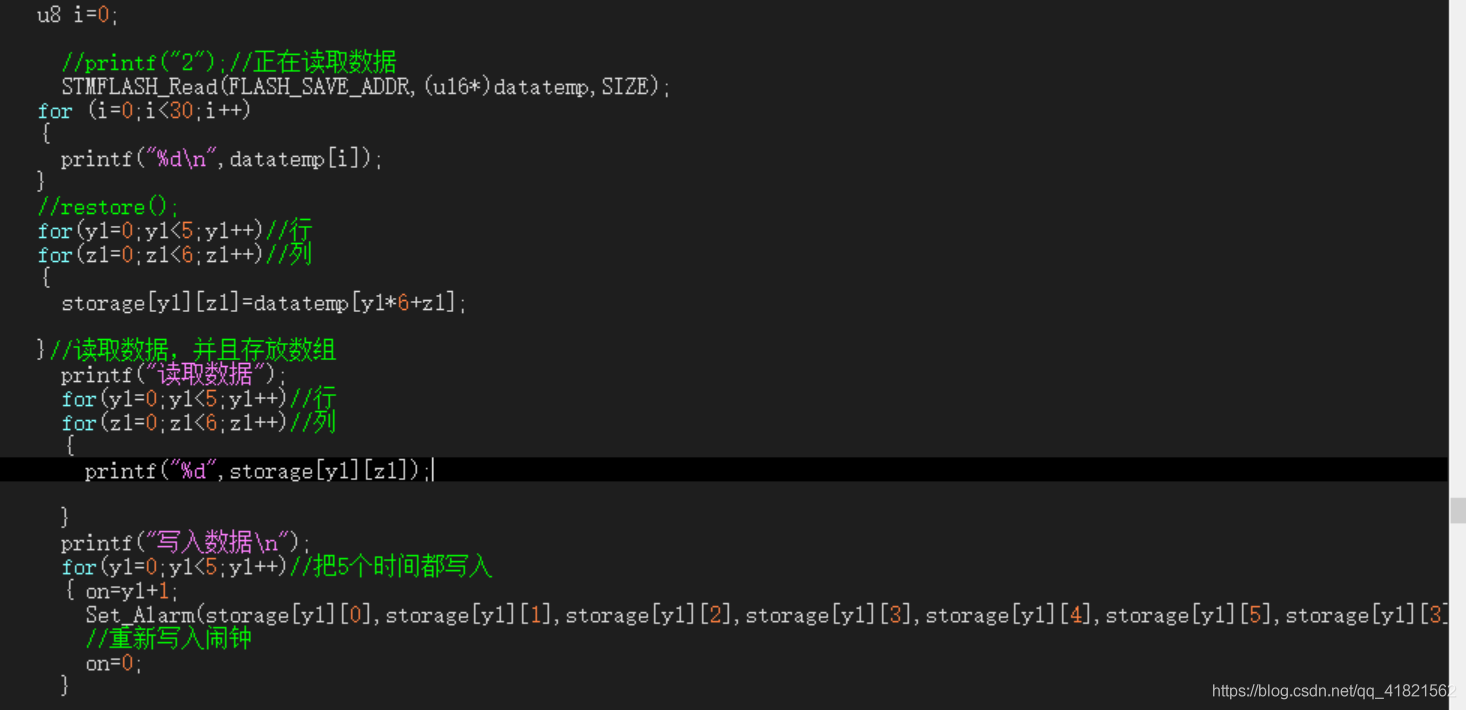Click the STMFLASH_Read function call line
1466x710 pixels.
365,87
